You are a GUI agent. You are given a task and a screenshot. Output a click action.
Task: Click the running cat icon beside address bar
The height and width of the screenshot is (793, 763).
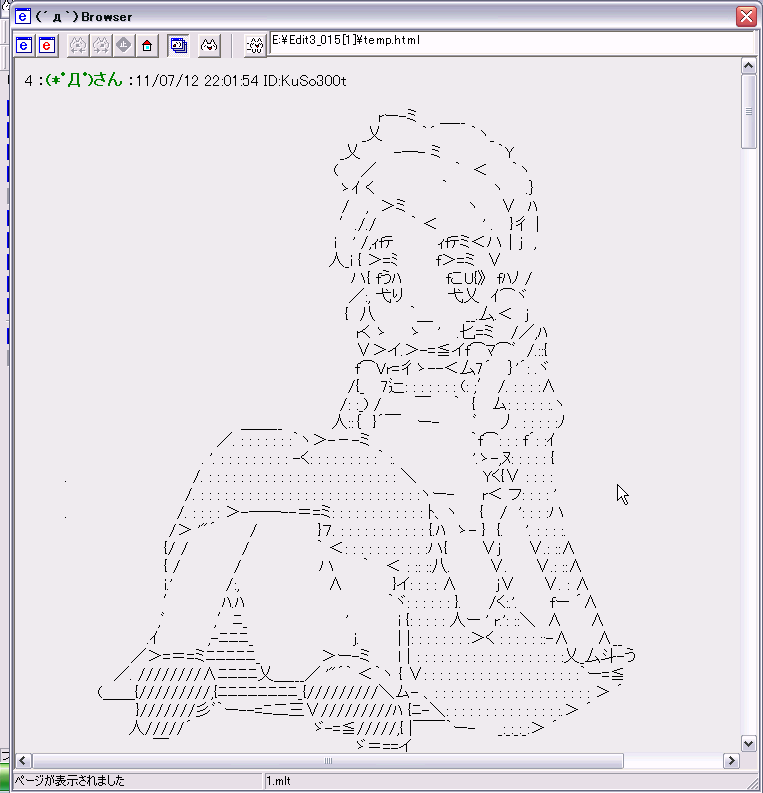click(x=255, y=46)
